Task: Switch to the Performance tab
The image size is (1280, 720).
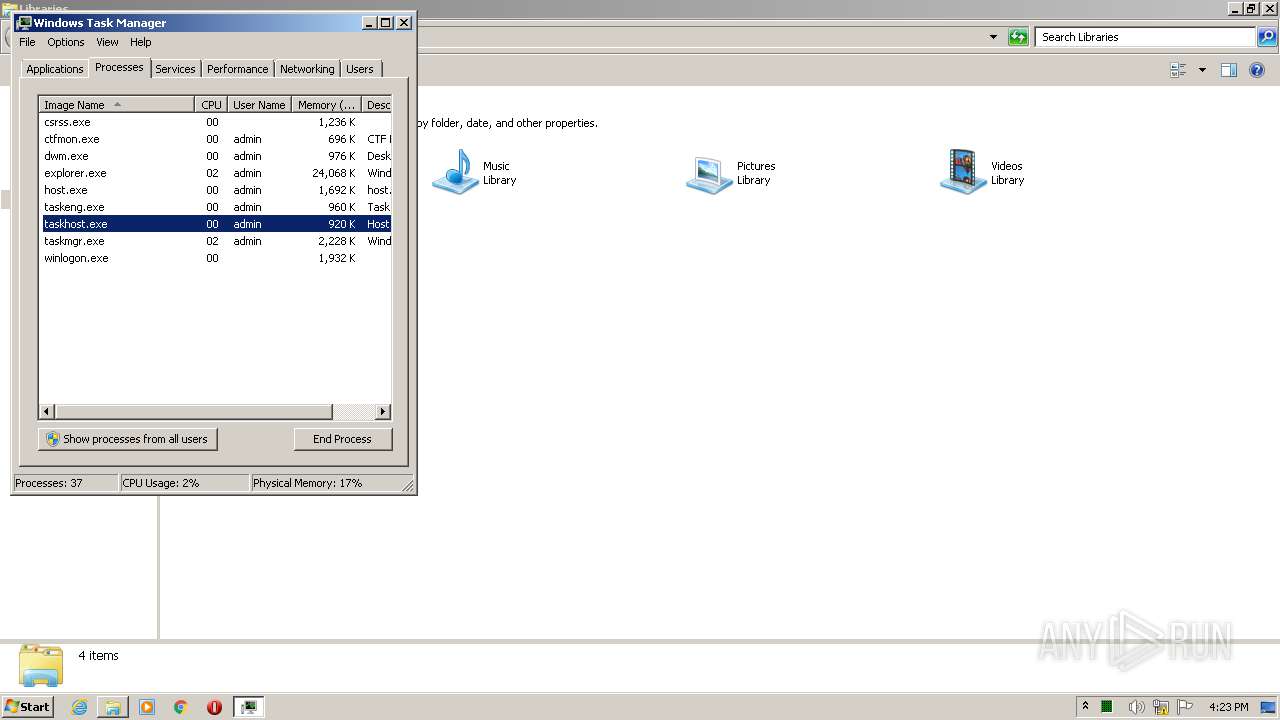Action: coord(237,69)
